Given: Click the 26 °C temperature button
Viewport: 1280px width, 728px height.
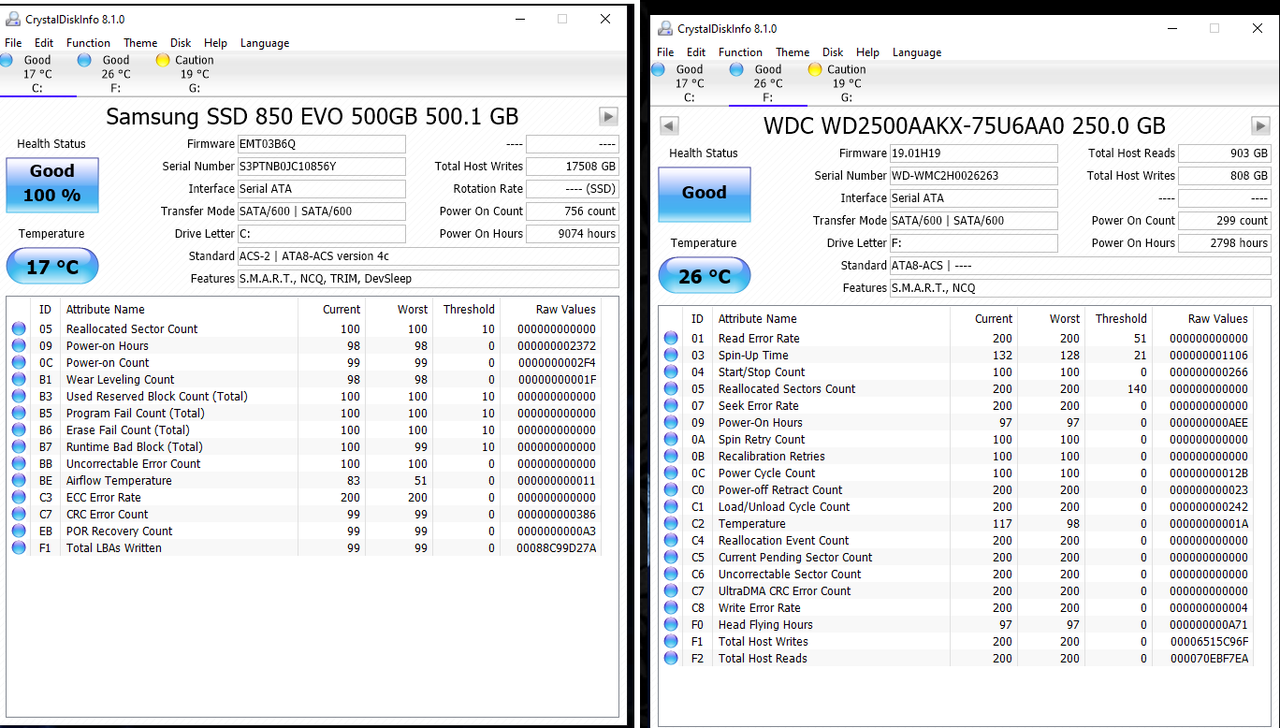Looking at the screenshot, I should [x=704, y=276].
